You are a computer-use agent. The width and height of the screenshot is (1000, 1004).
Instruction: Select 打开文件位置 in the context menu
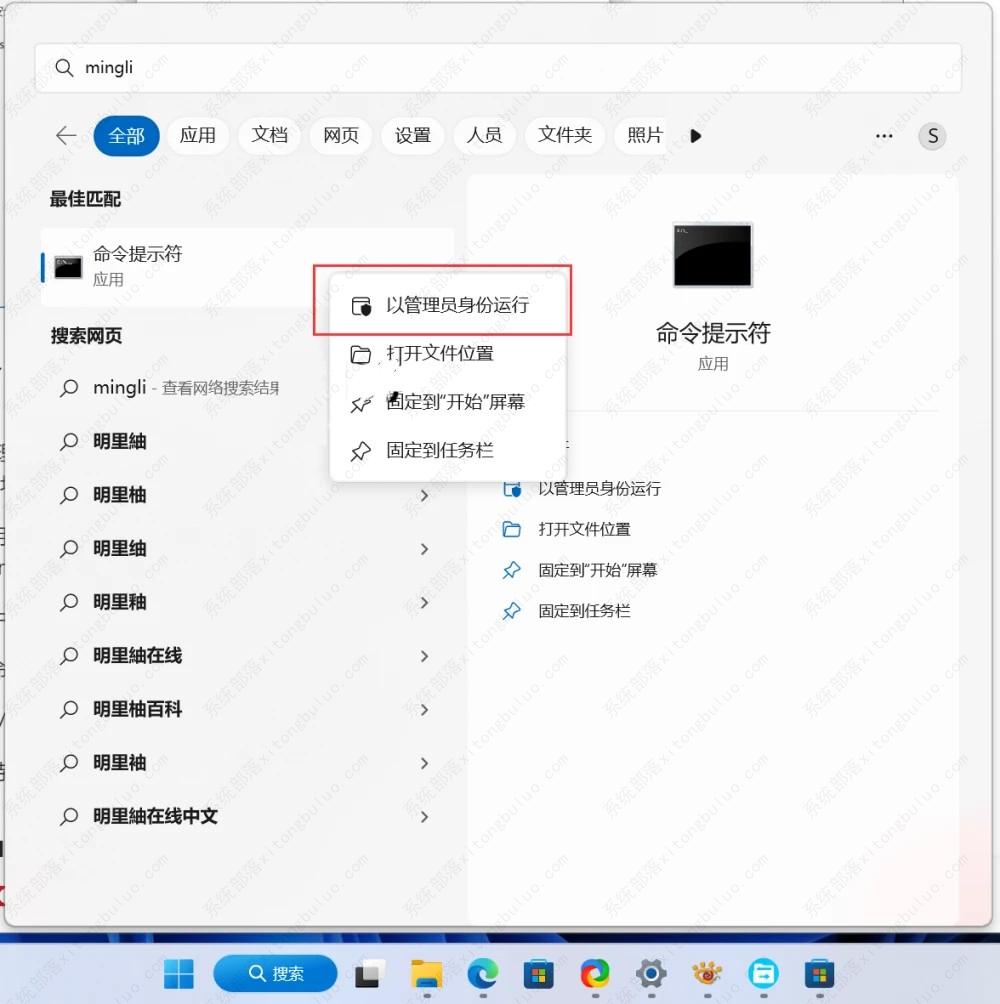coord(440,354)
